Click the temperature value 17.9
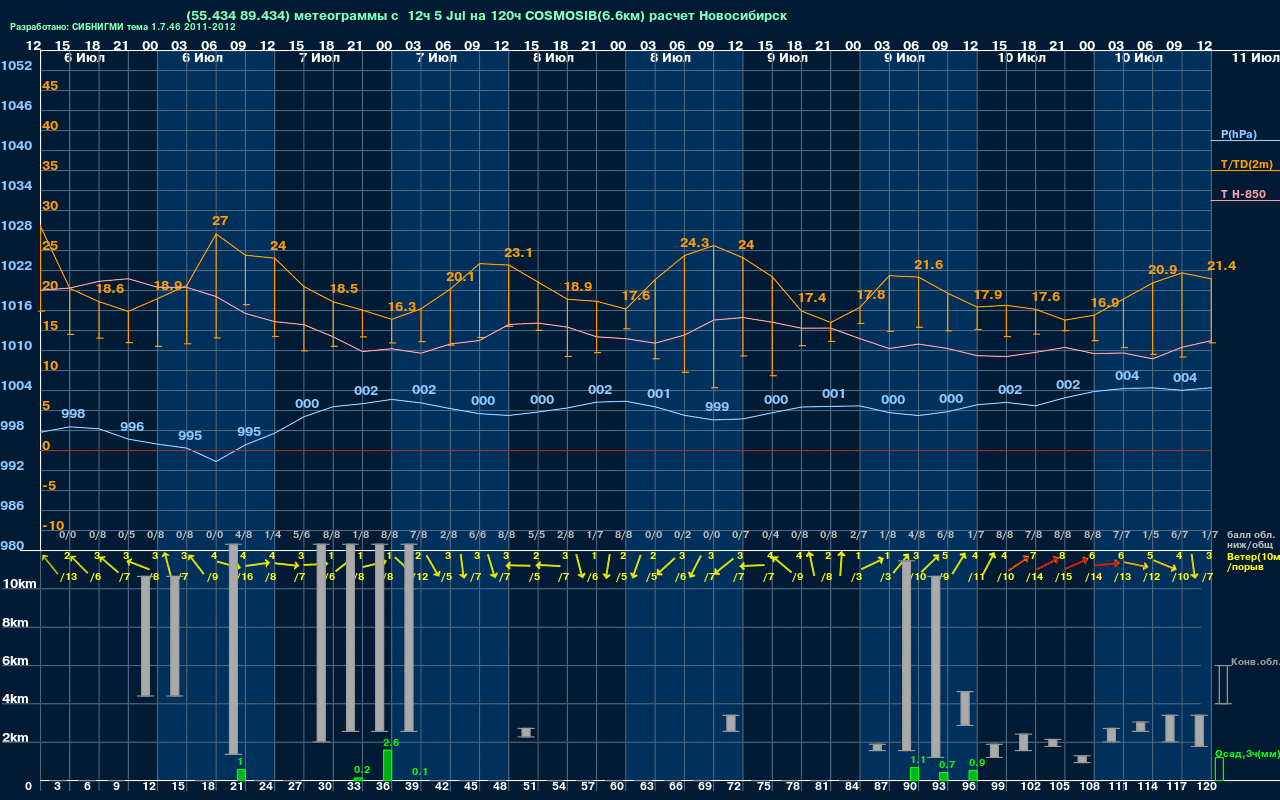Viewport: 1280px width, 800px height. [x=987, y=295]
